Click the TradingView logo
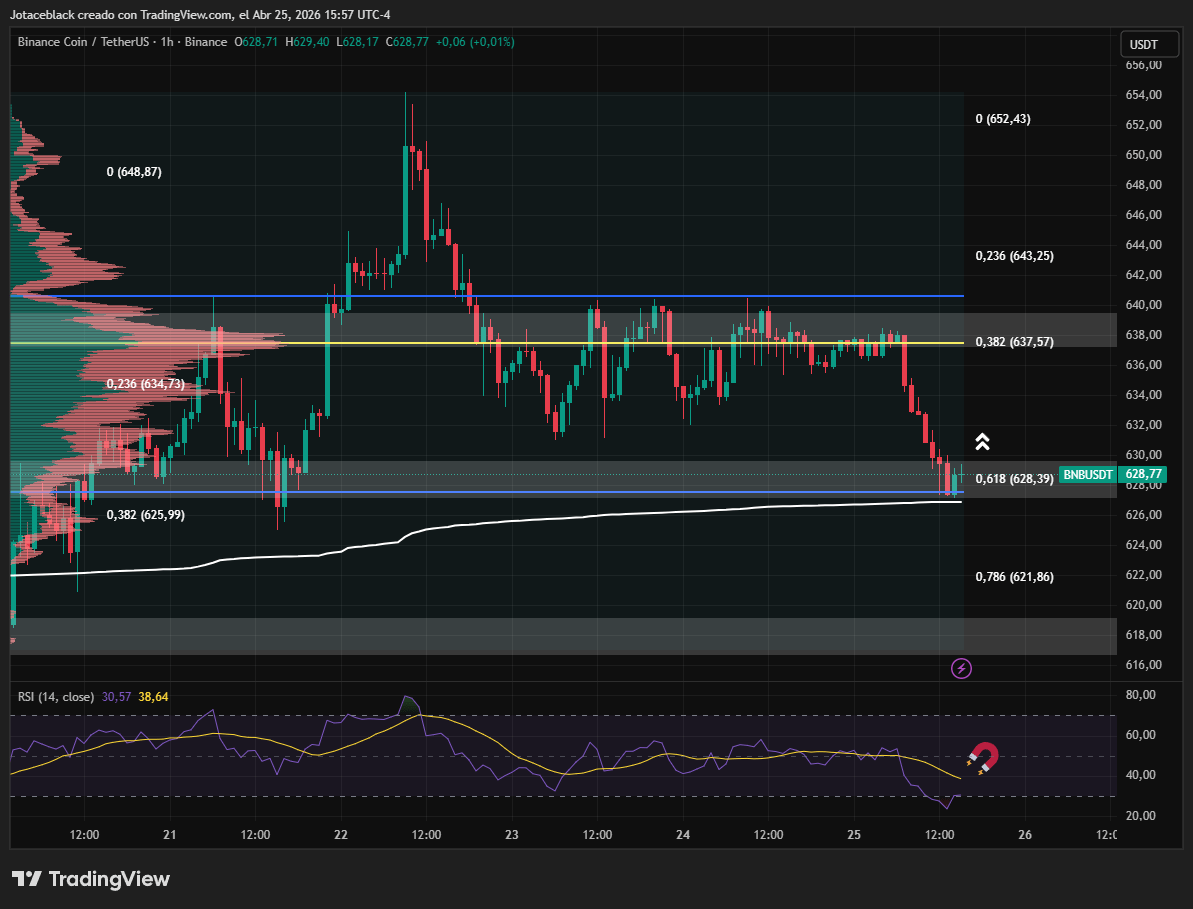 [x=91, y=879]
